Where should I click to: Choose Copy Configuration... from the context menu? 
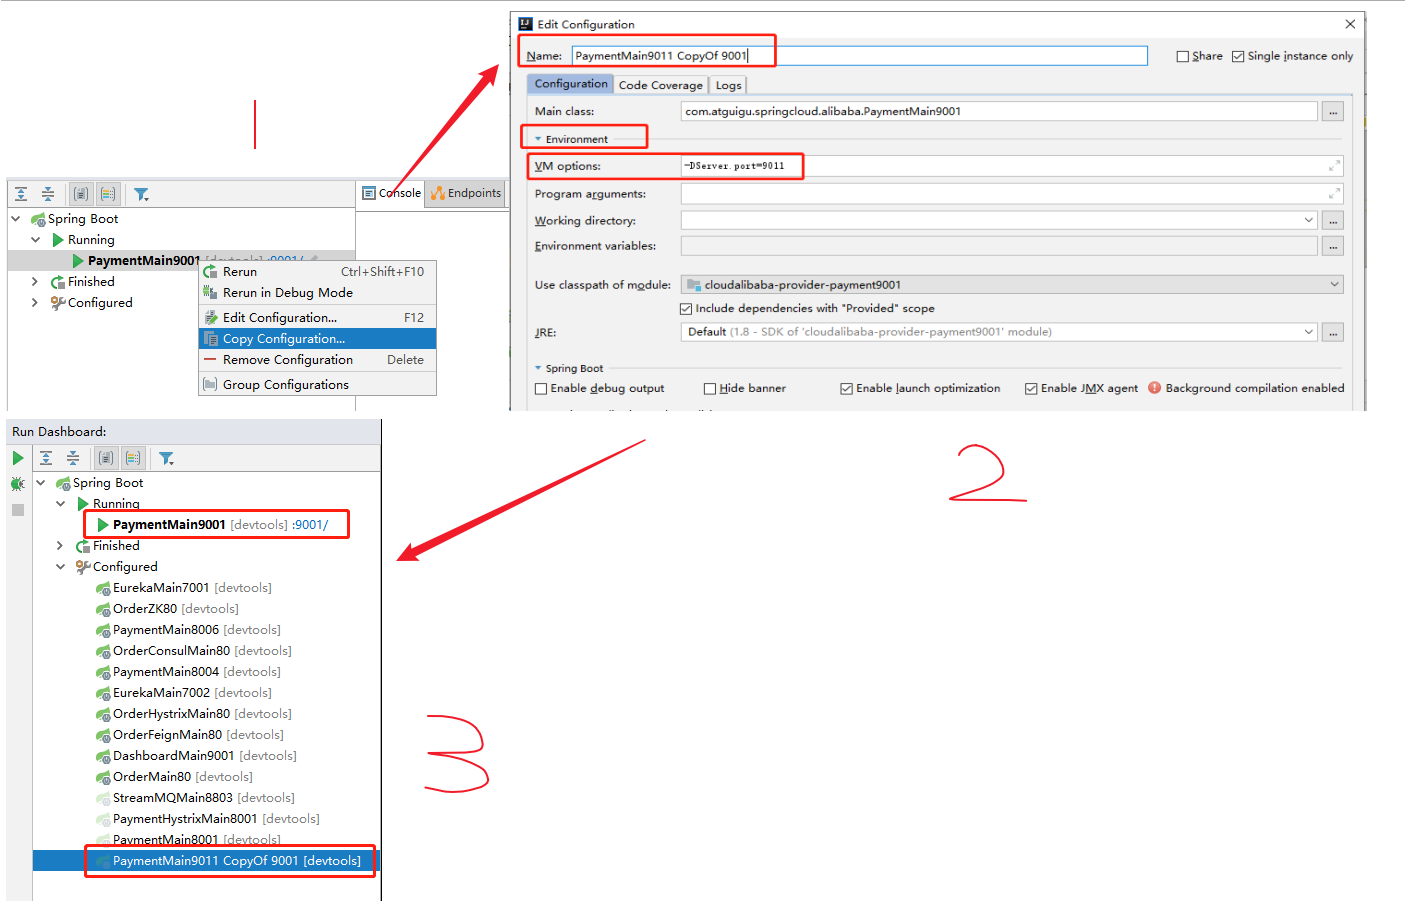coord(283,339)
